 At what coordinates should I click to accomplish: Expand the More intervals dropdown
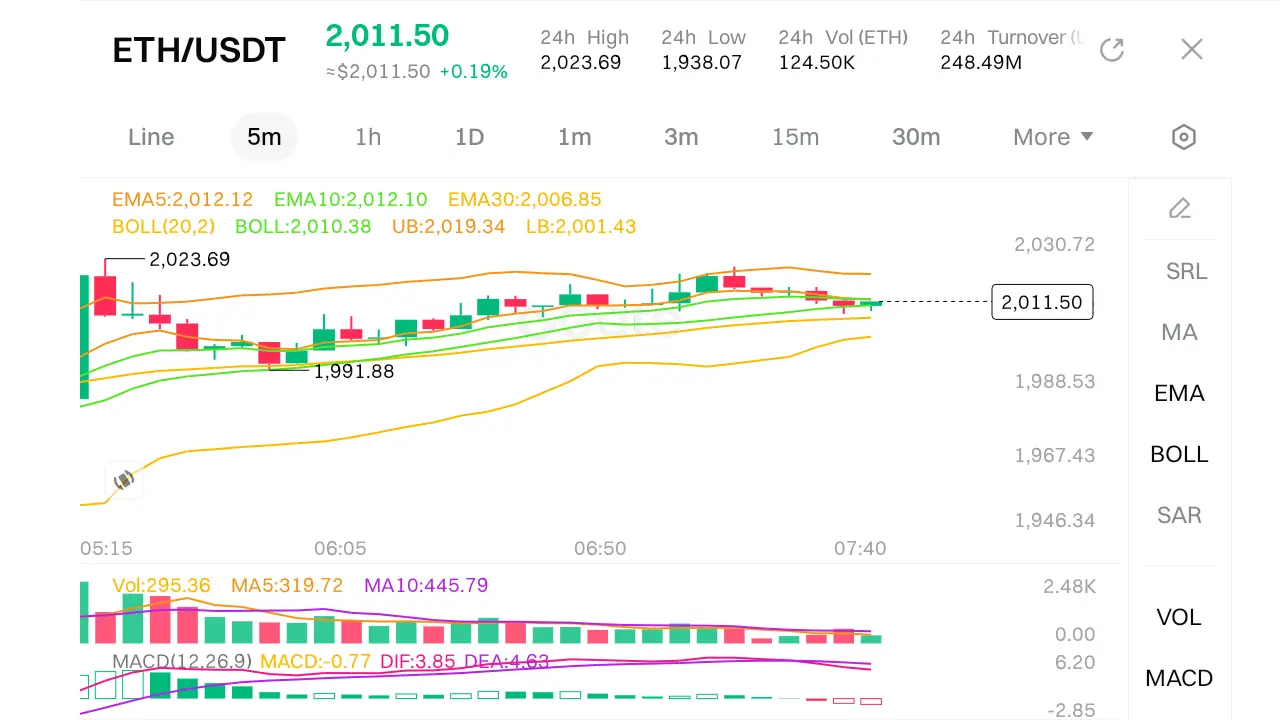pyautogui.click(x=1053, y=137)
